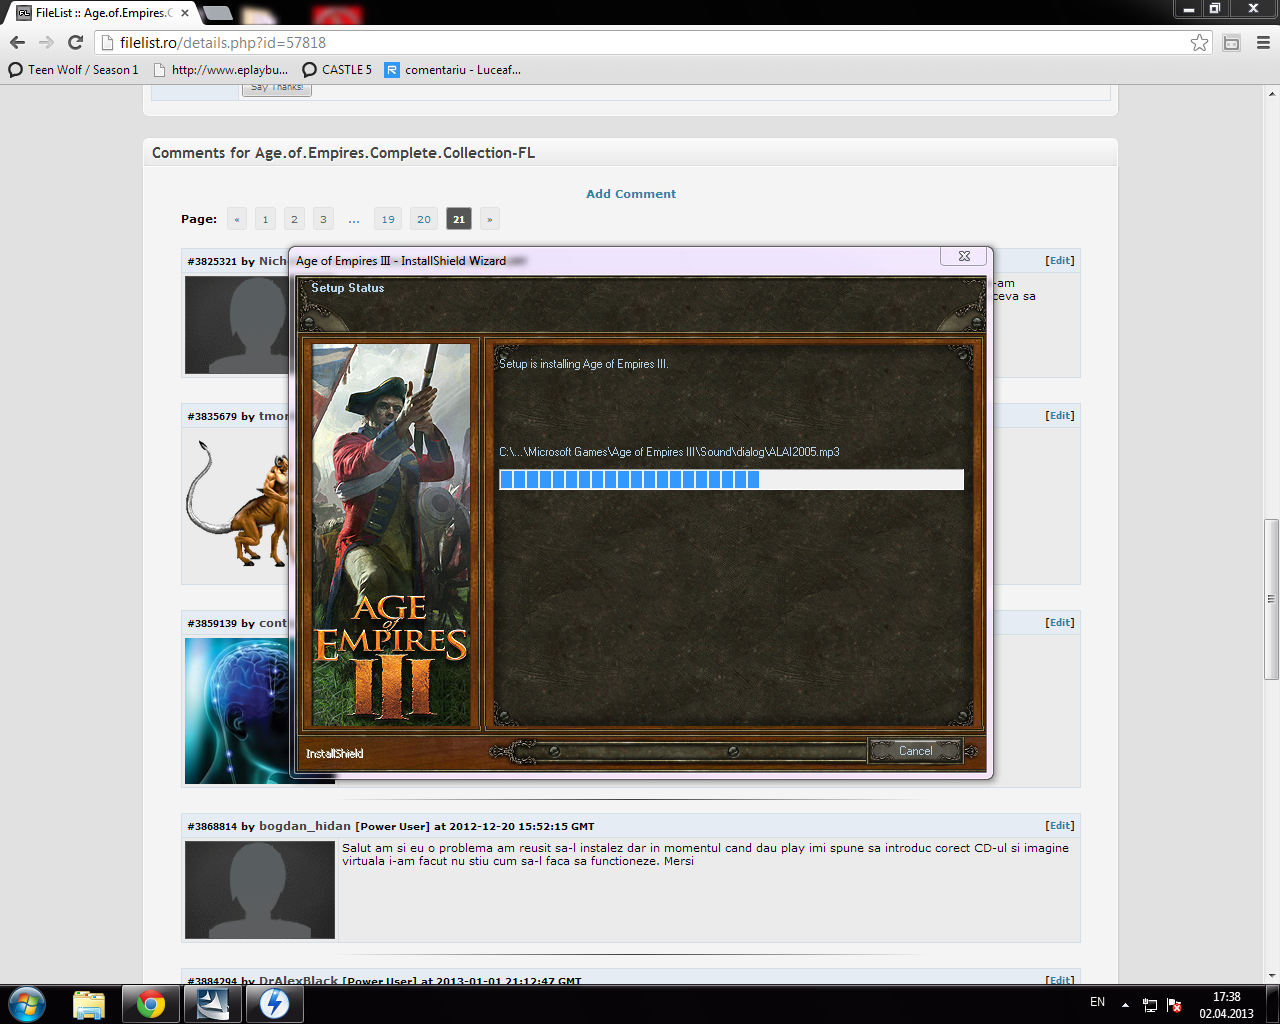Click the Daemon Tools lightning taskbar icon

(274, 1004)
